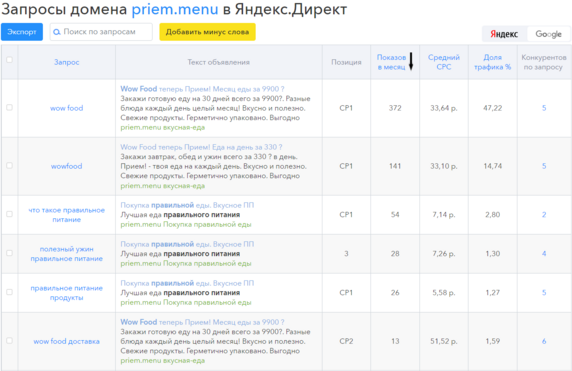Click the CPC value 7,14 р.
This screenshot has height=371, width=572.
(444, 215)
